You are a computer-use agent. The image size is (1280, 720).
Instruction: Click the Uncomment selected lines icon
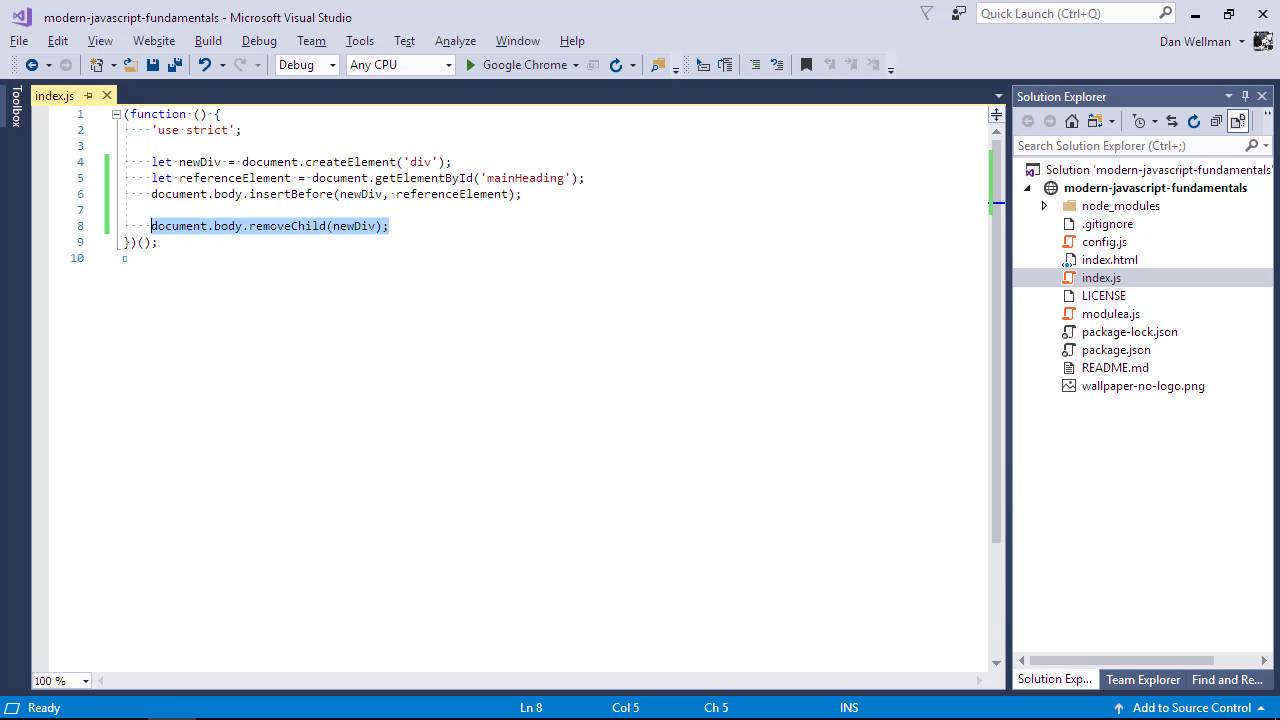tap(777, 65)
